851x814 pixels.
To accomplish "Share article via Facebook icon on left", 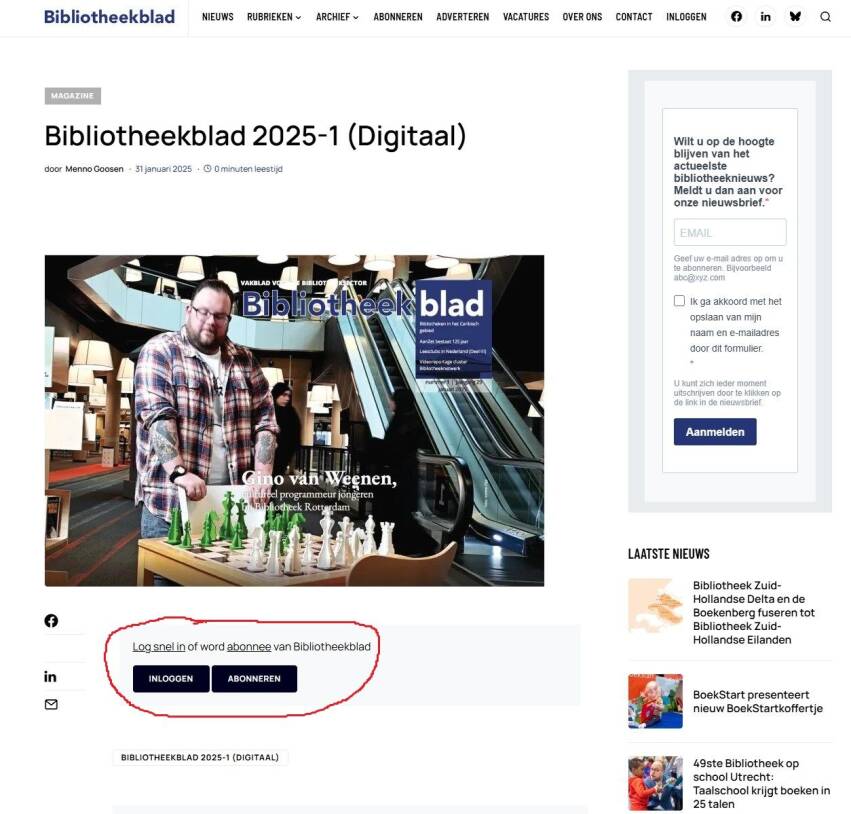I will [51, 621].
